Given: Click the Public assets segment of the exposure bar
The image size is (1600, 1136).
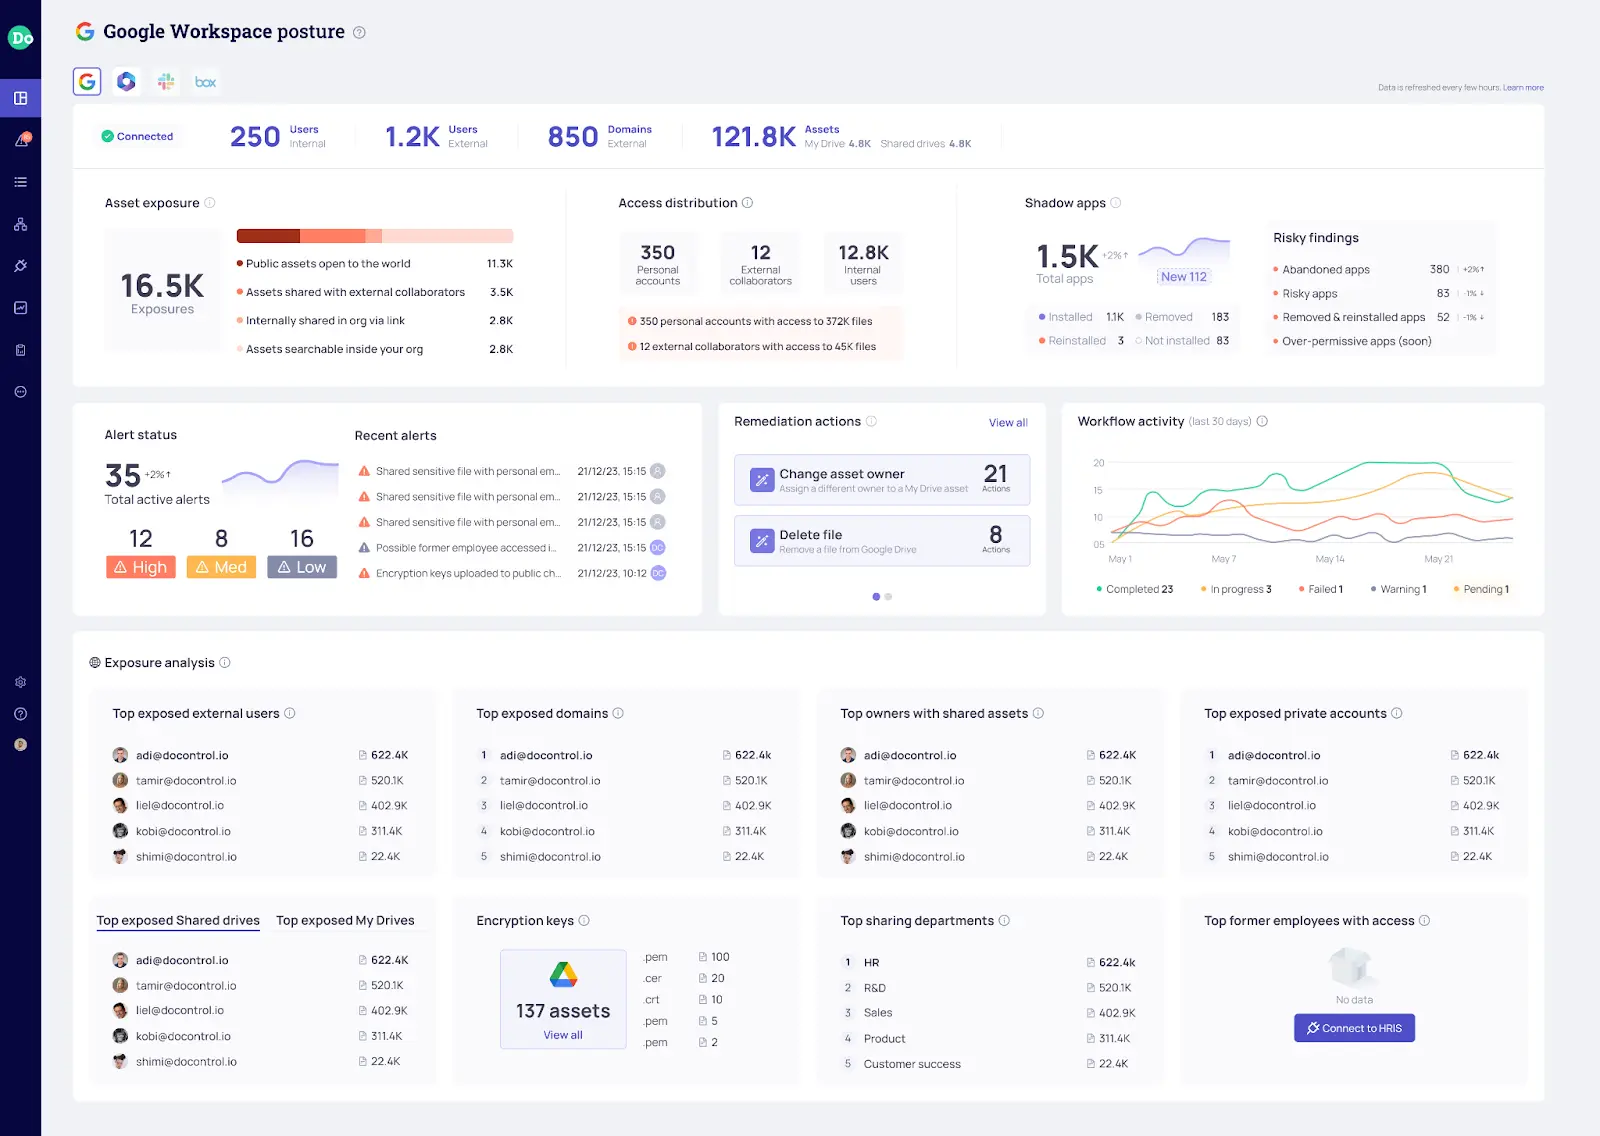Looking at the screenshot, I should [266, 235].
